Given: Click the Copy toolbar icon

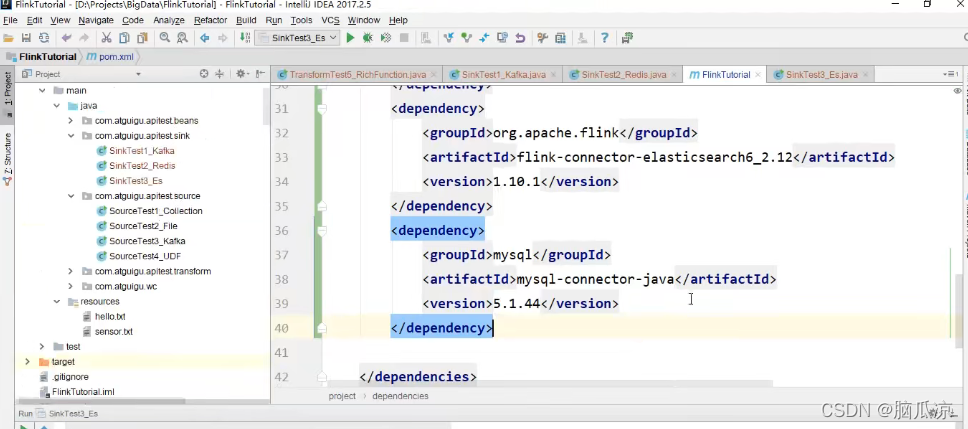Looking at the screenshot, I should coord(124,38).
